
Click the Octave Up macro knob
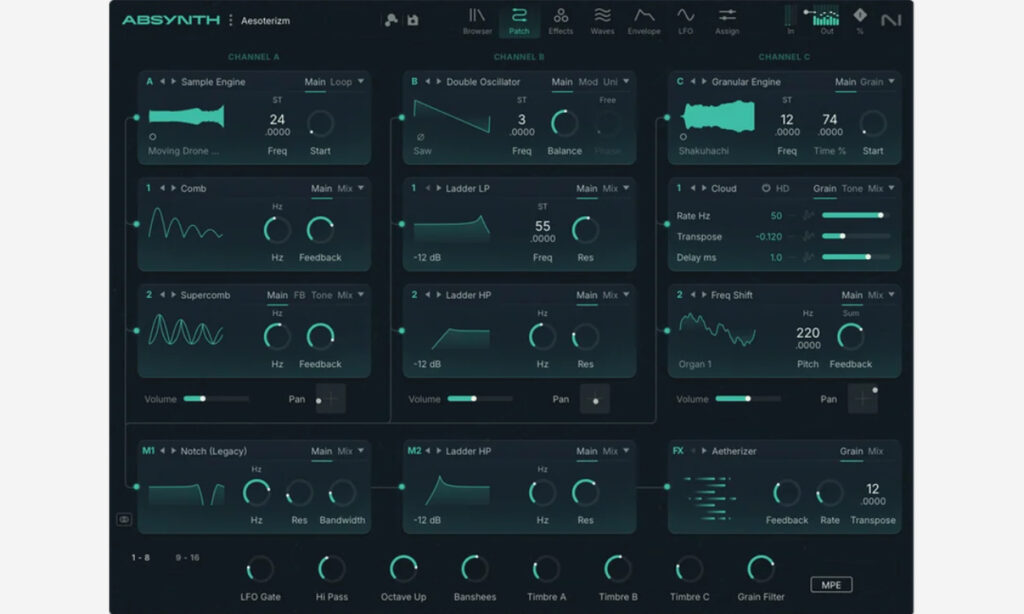point(403,569)
